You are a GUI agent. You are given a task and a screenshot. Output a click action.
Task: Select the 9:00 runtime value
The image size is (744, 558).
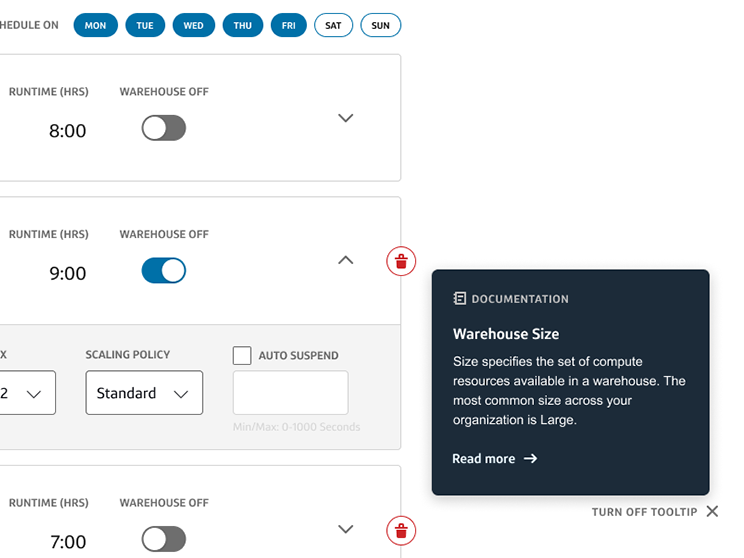pos(67,273)
